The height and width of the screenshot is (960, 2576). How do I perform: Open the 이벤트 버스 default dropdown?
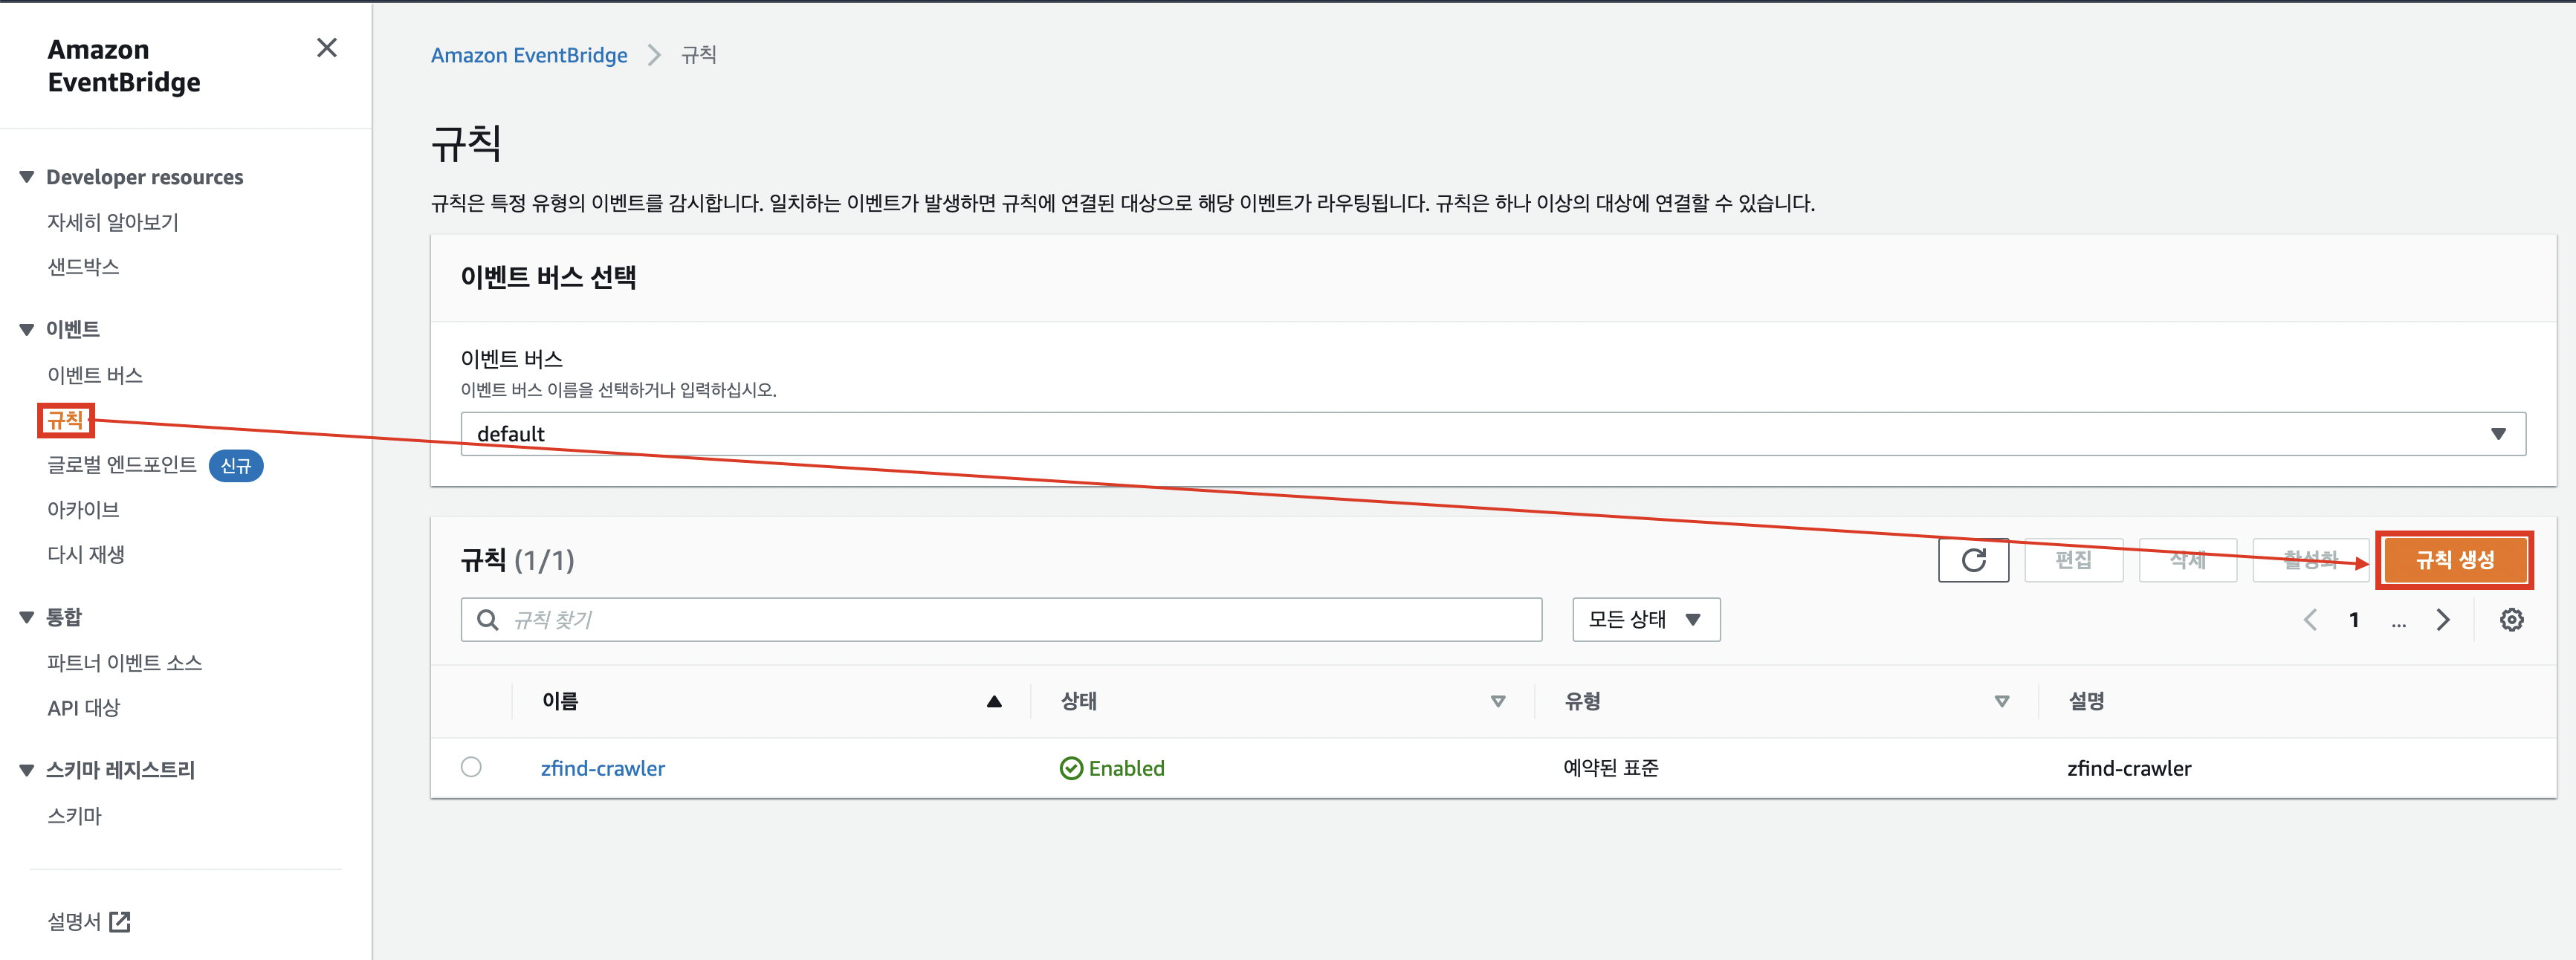[1492, 434]
